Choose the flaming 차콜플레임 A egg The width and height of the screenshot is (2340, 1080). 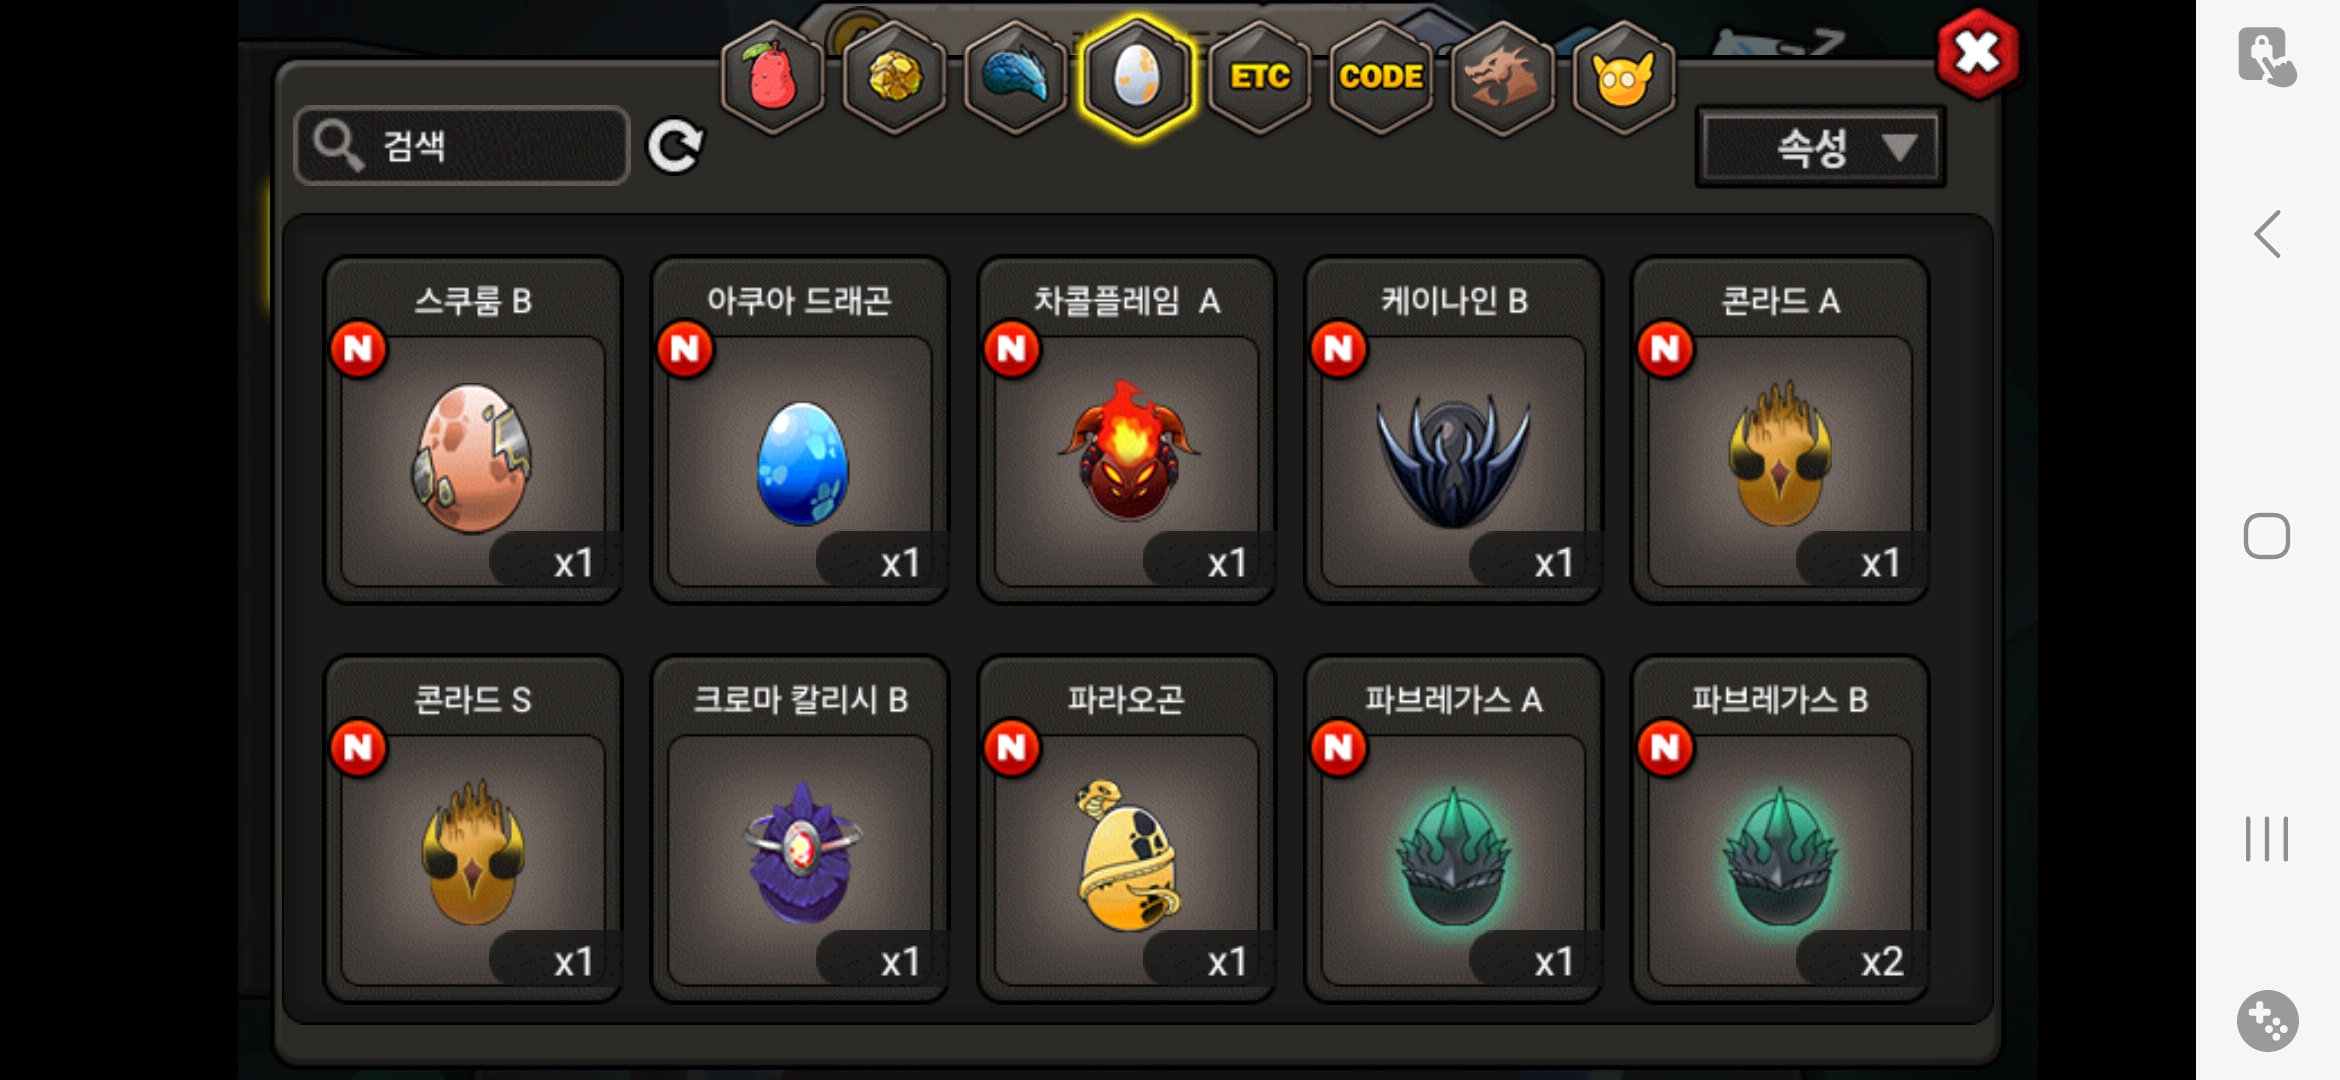[x=1127, y=431]
